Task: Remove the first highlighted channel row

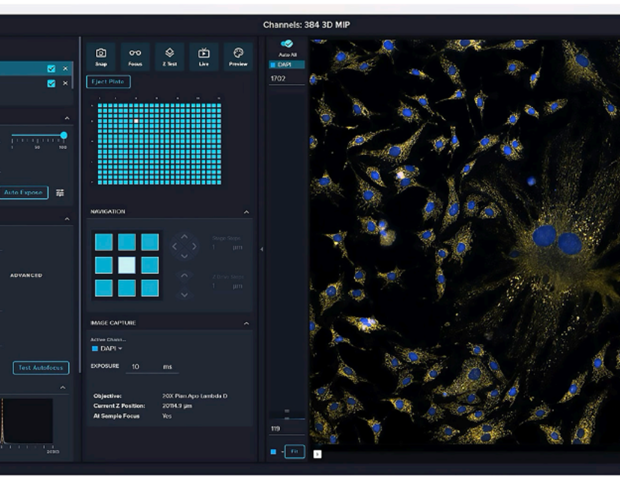Action: click(x=65, y=69)
